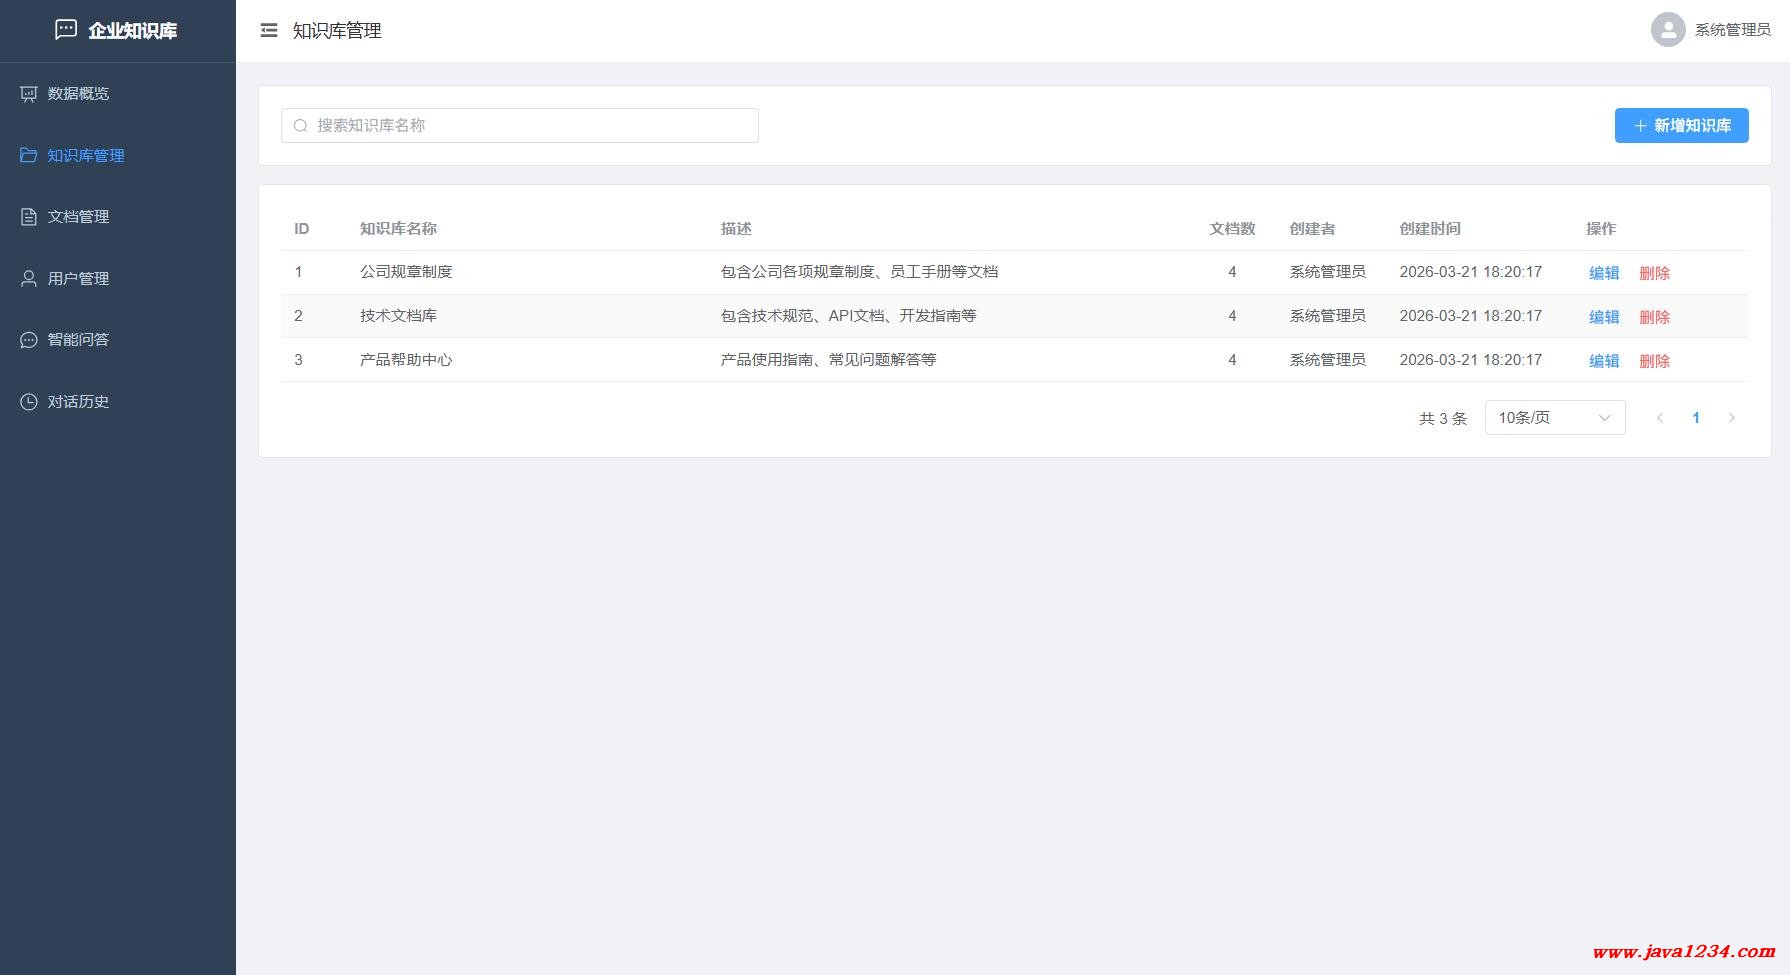The image size is (1790, 975).
Task: Edit the 公司规章制度 knowledge base
Action: [1604, 273]
